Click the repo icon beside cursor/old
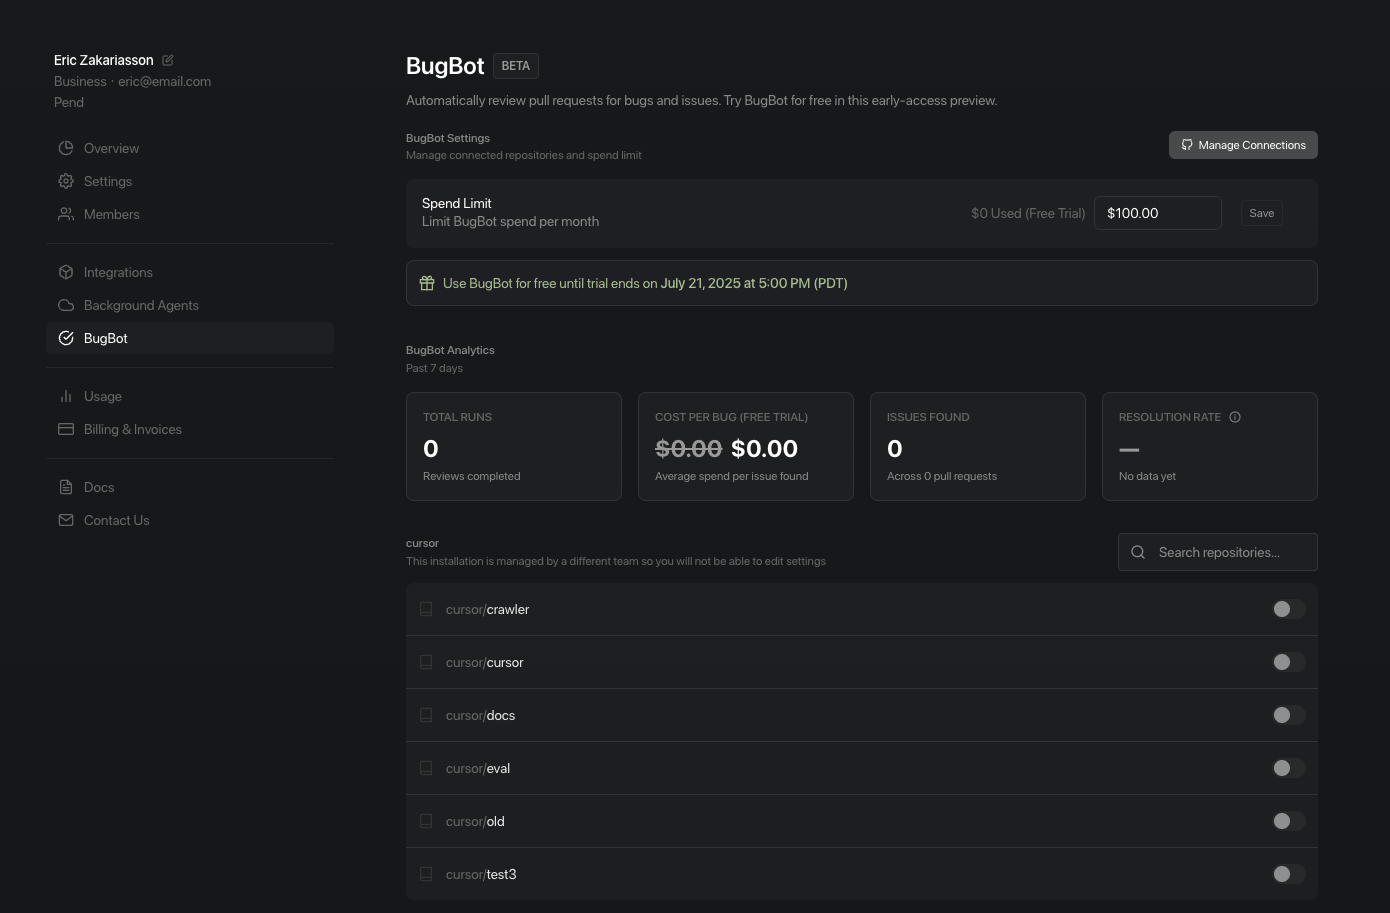 pyautogui.click(x=426, y=821)
